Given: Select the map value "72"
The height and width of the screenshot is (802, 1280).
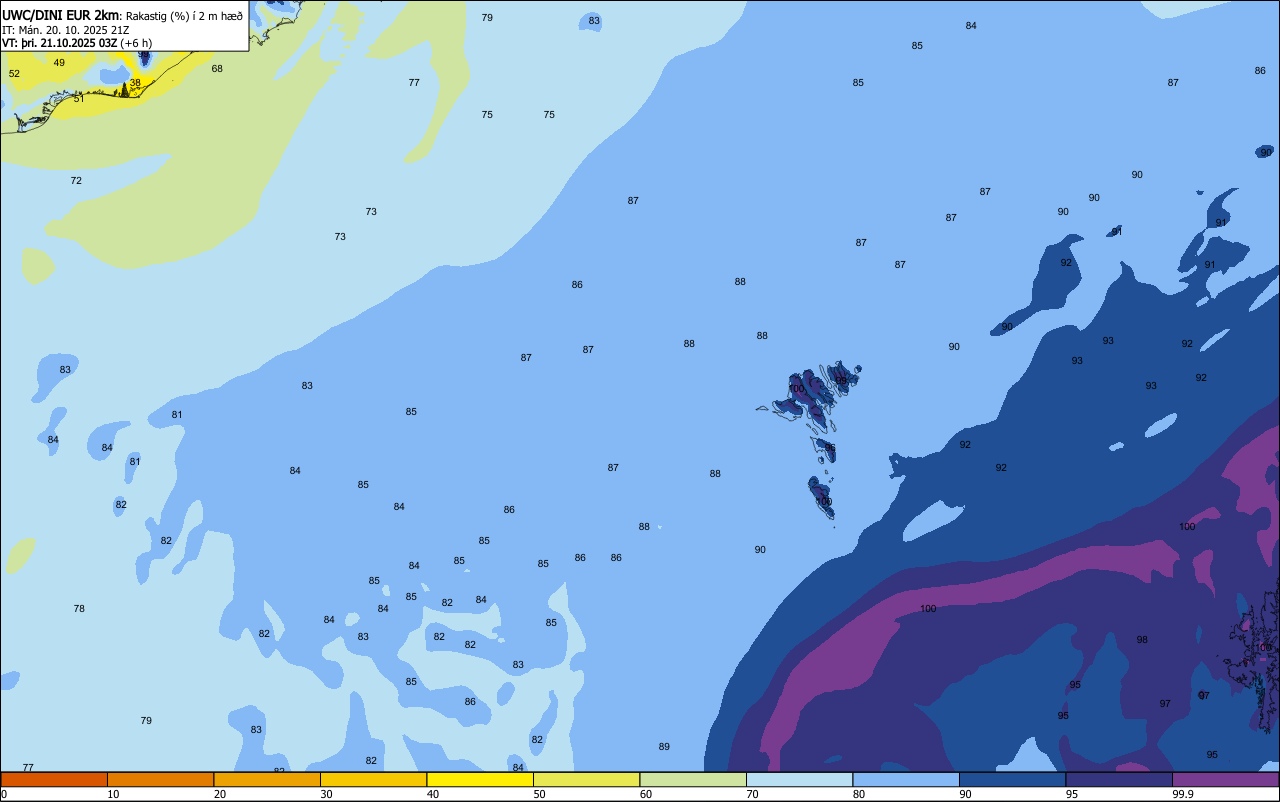Looking at the screenshot, I should point(76,181).
